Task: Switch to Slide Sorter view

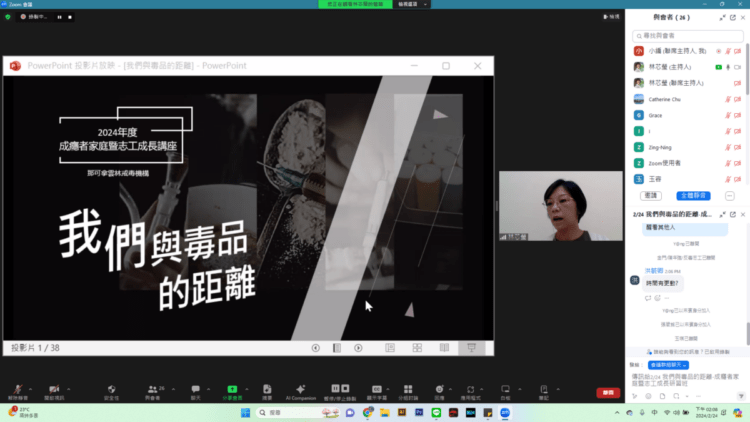Action: point(417,348)
